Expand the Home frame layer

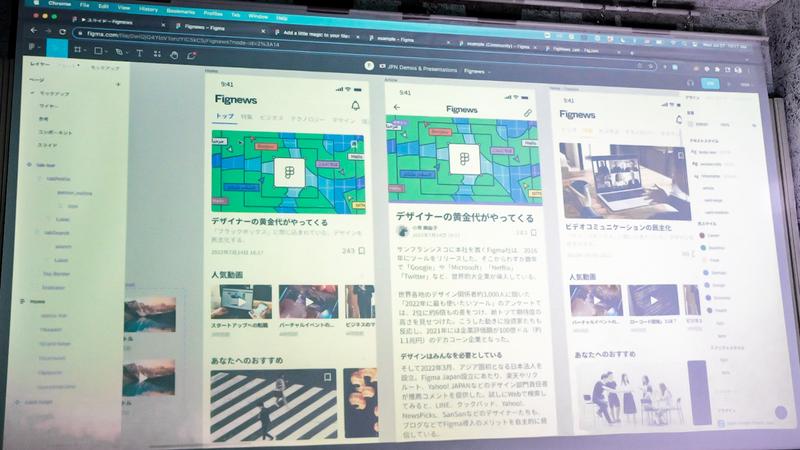[22, 302]
